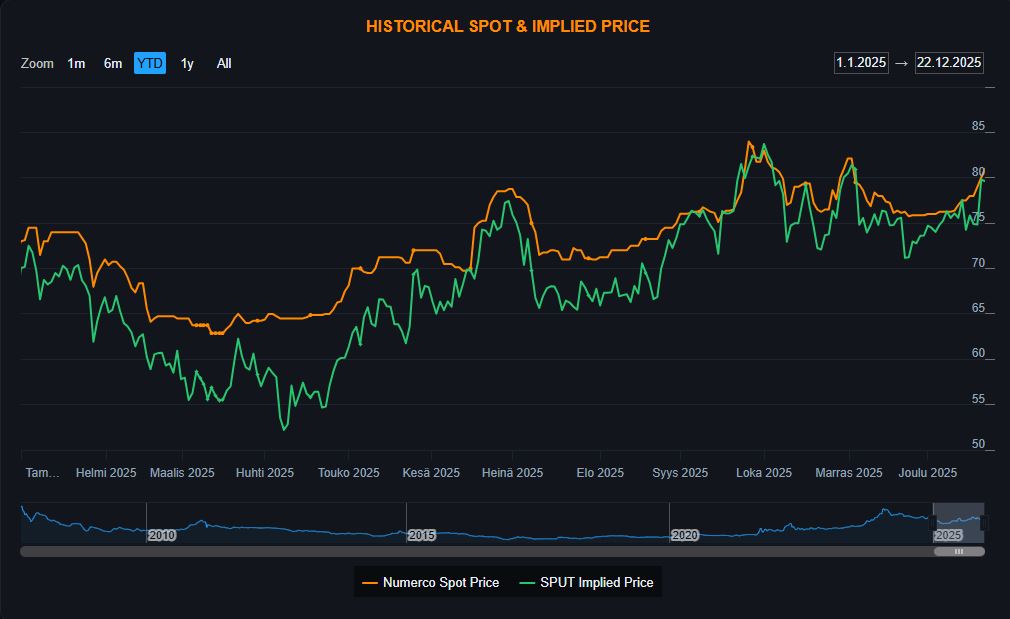Click the navigator's highlighted 2025 selection window
Screen dimensions: 1010x619
click(x=959, y=521)
